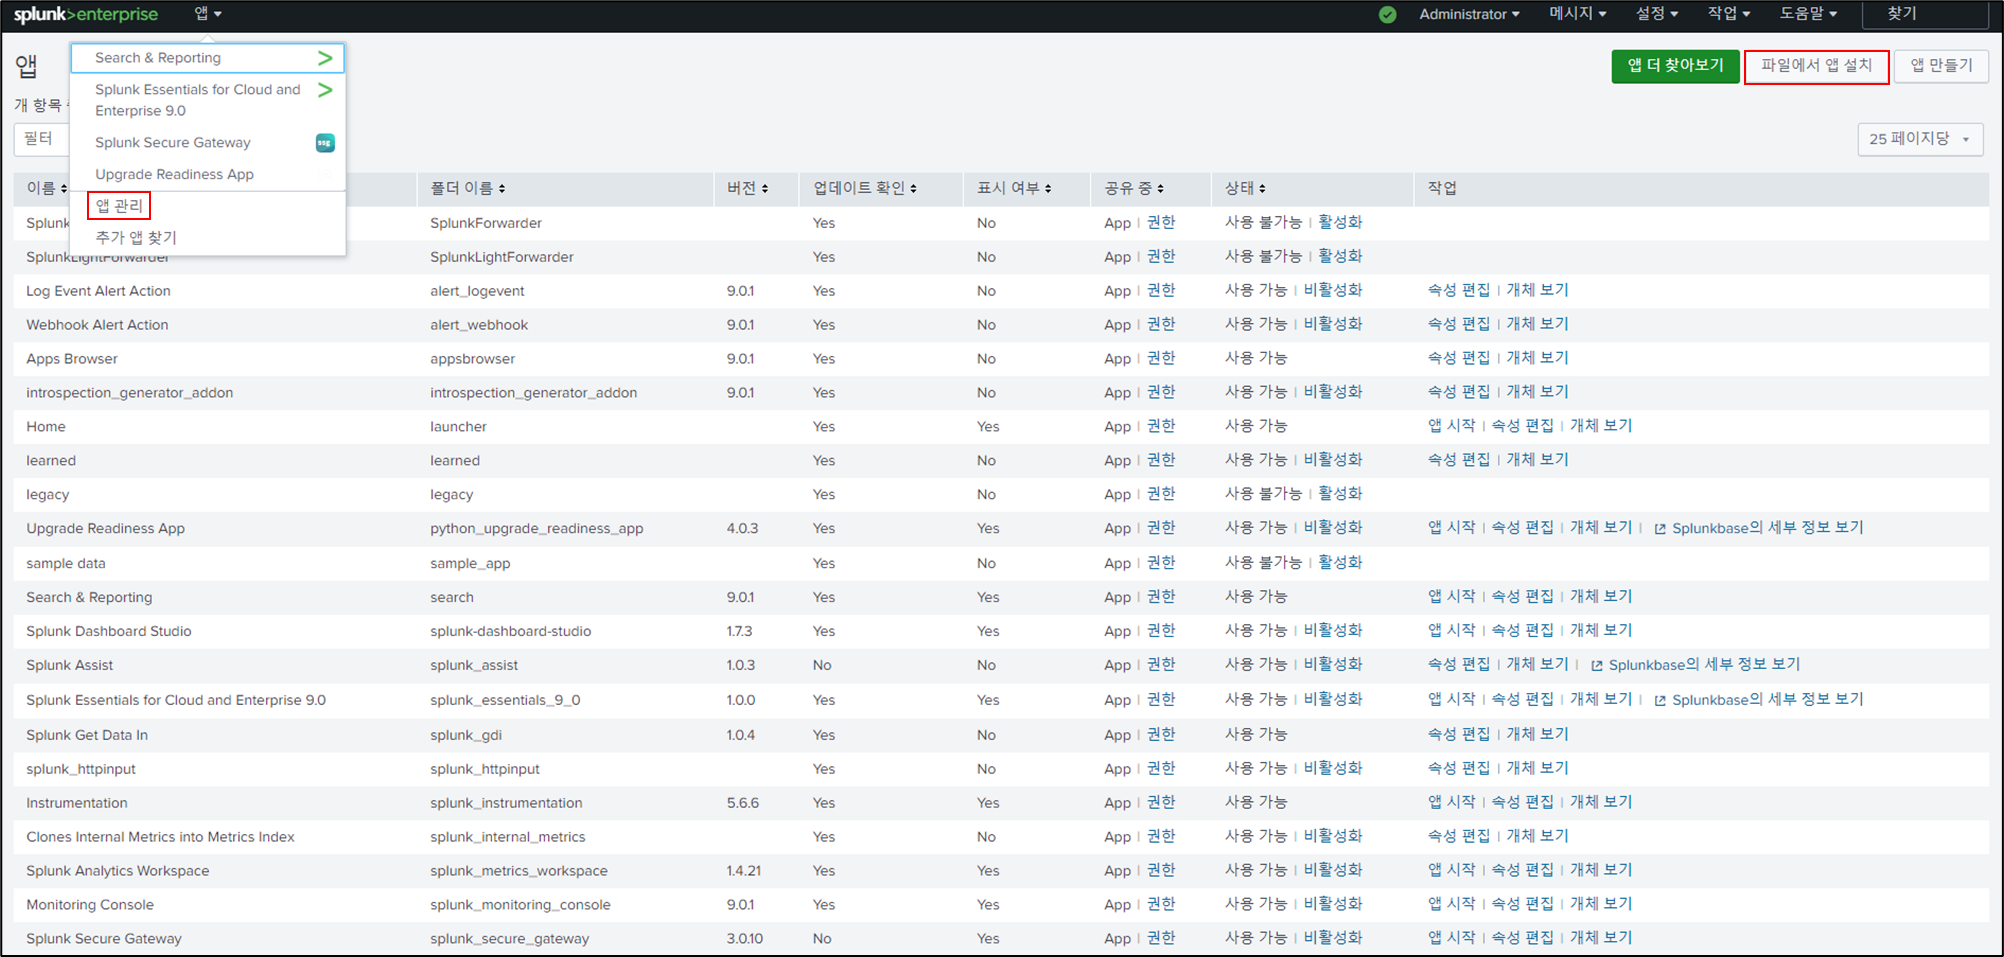Click the 앱 만들기 button
The height and width of the screenshot is (957, 2004).
pos(1941,66)
